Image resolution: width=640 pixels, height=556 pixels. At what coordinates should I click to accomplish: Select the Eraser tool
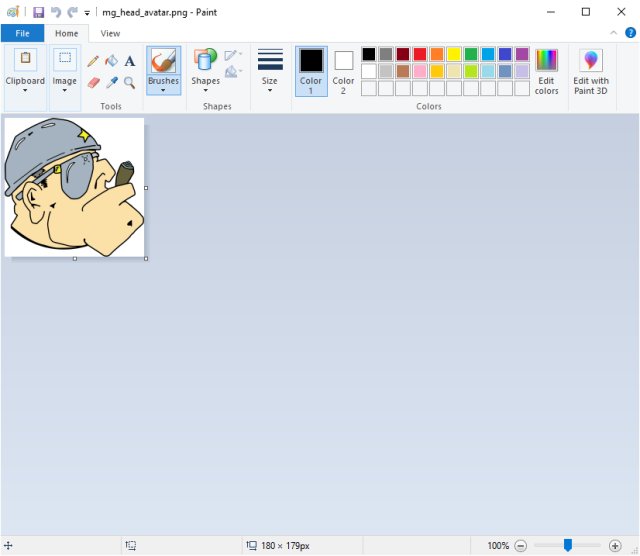pyautogui.click(x=93, y=83)
